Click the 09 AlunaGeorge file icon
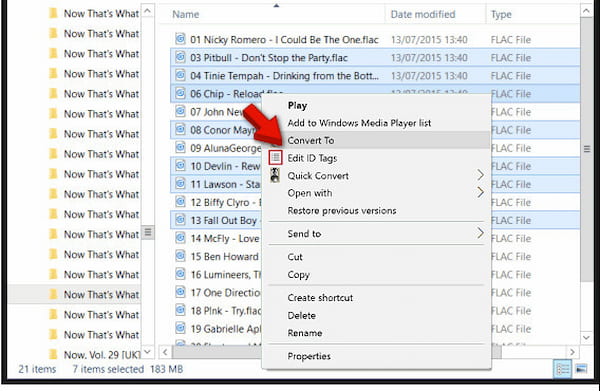600x391 pixels. [180, 147]
